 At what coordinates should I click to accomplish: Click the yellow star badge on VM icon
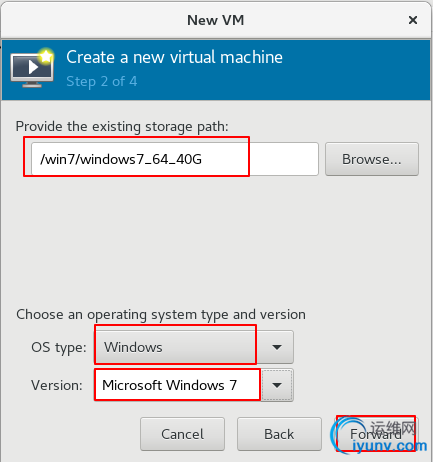[46, 56]
